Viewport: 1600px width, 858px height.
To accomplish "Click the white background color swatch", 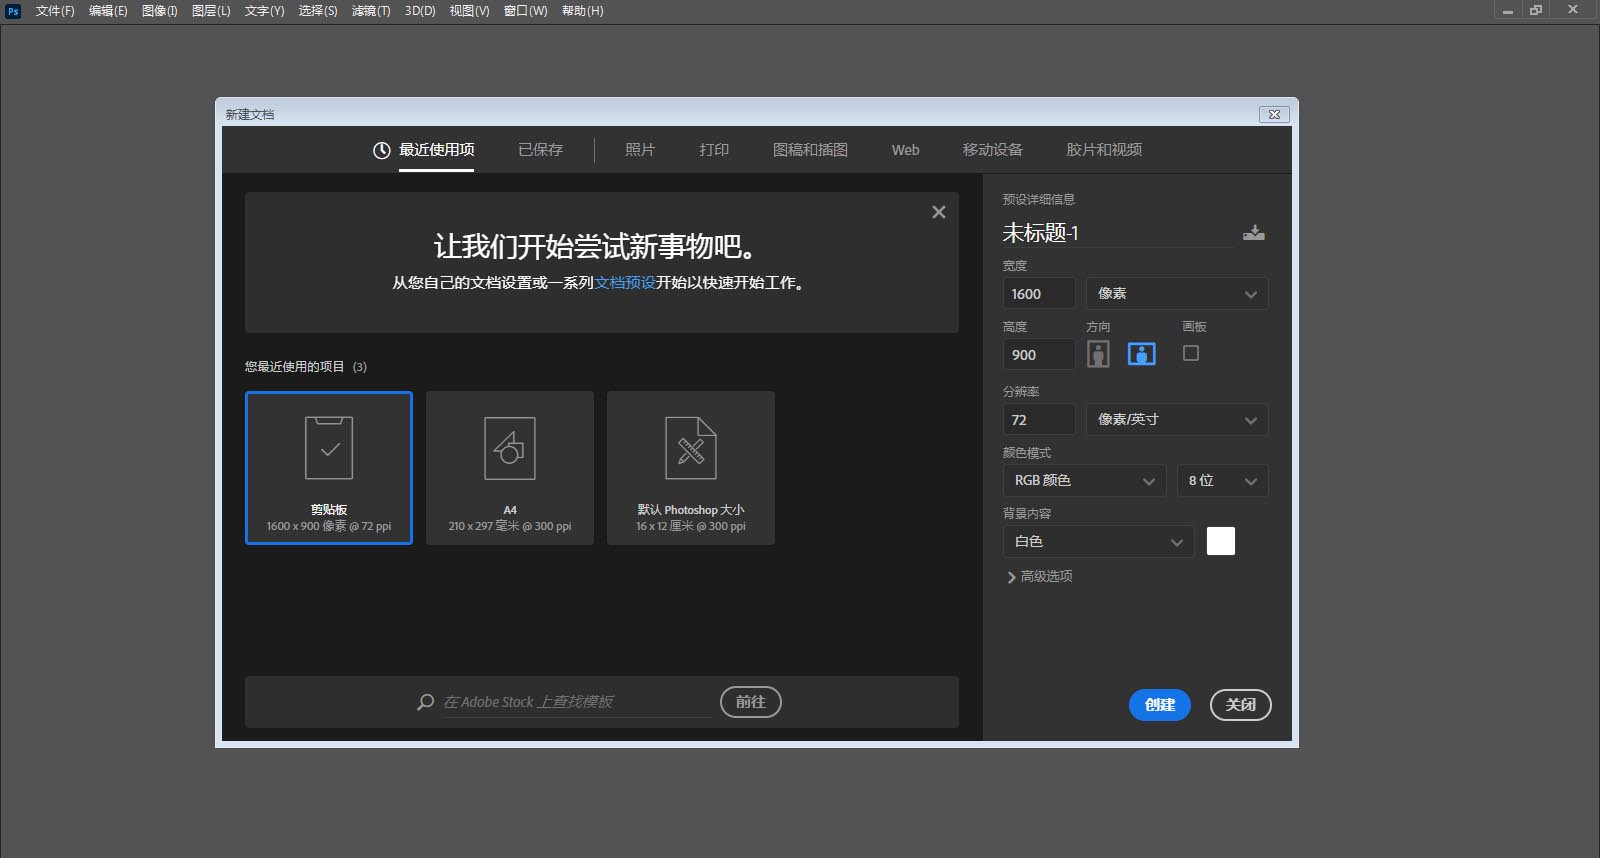I will [1220, 541].
